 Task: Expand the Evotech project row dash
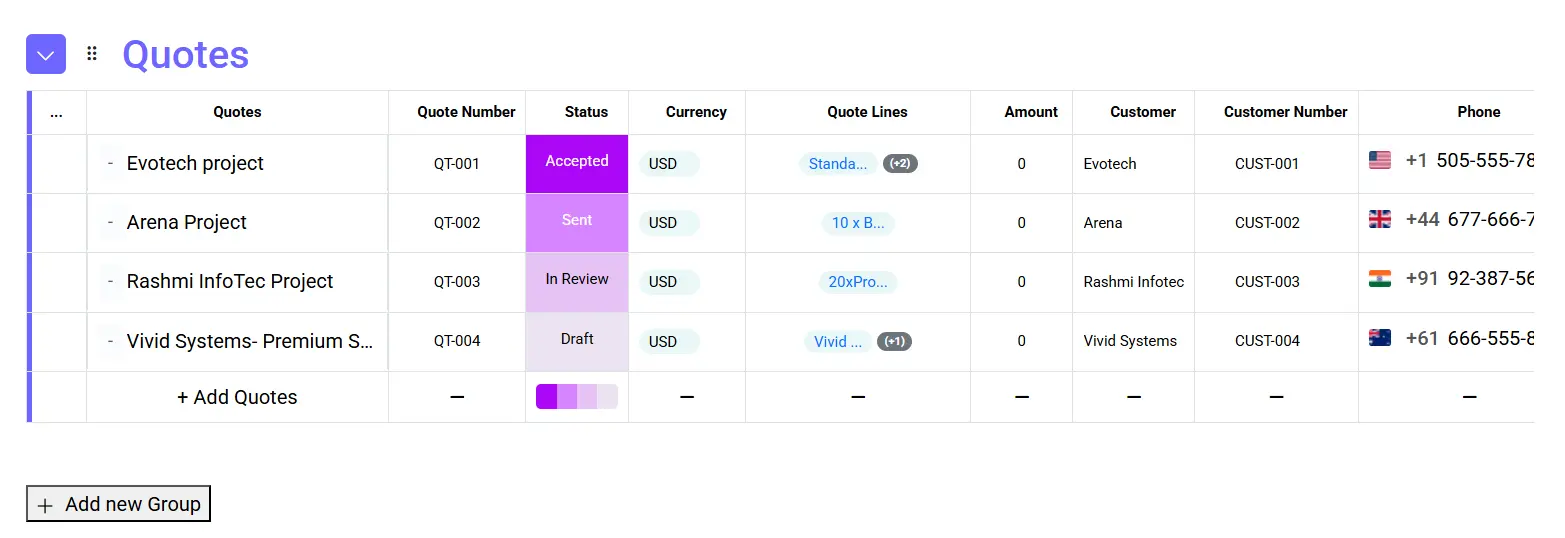point(110,163)
